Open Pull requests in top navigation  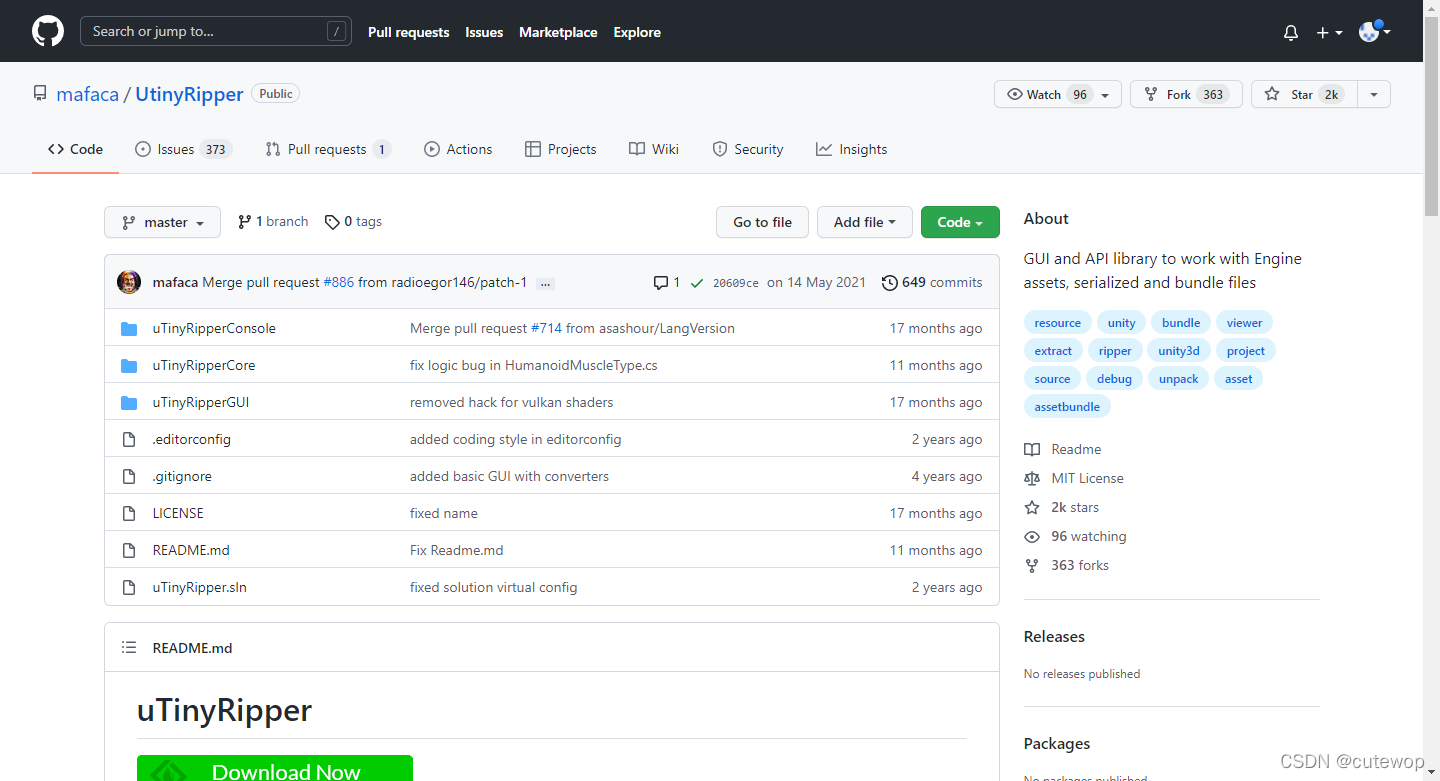(408, 32)
